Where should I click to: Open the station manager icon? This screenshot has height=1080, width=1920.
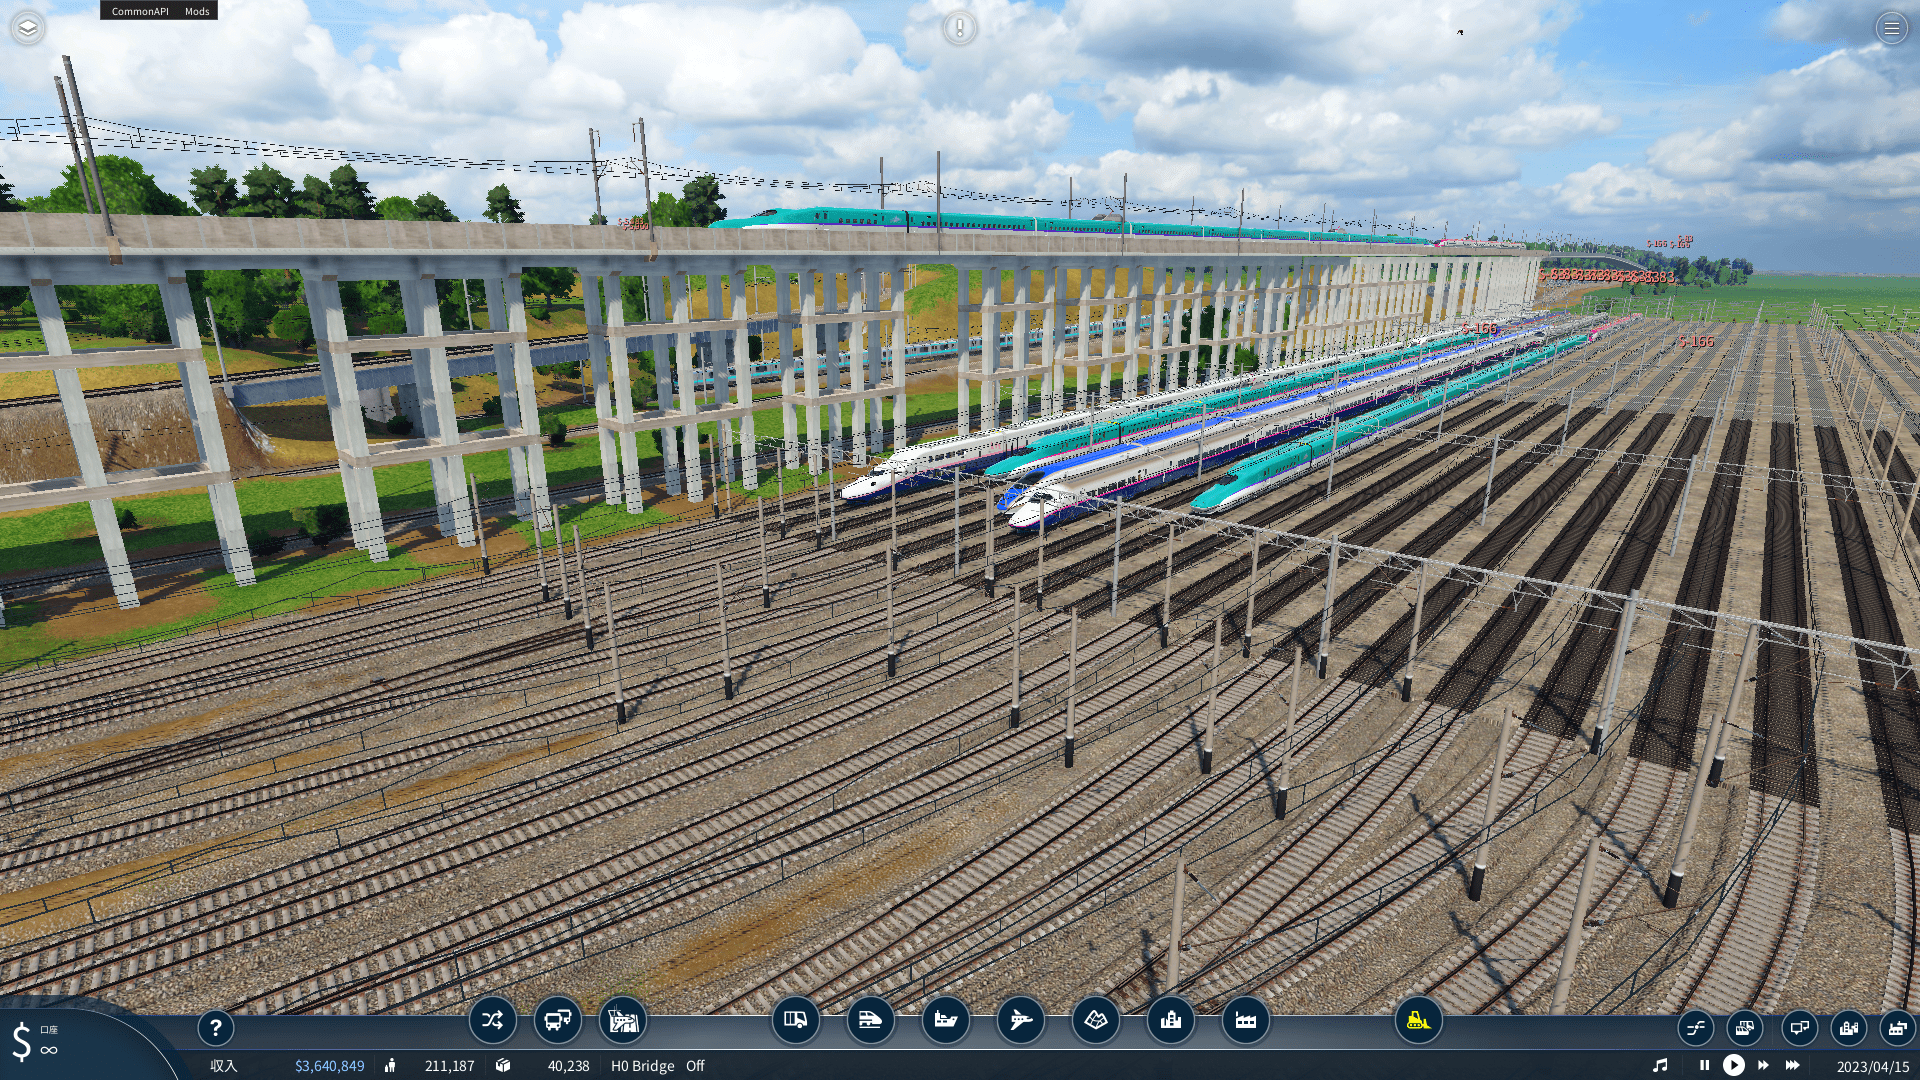pos(623,1020)
